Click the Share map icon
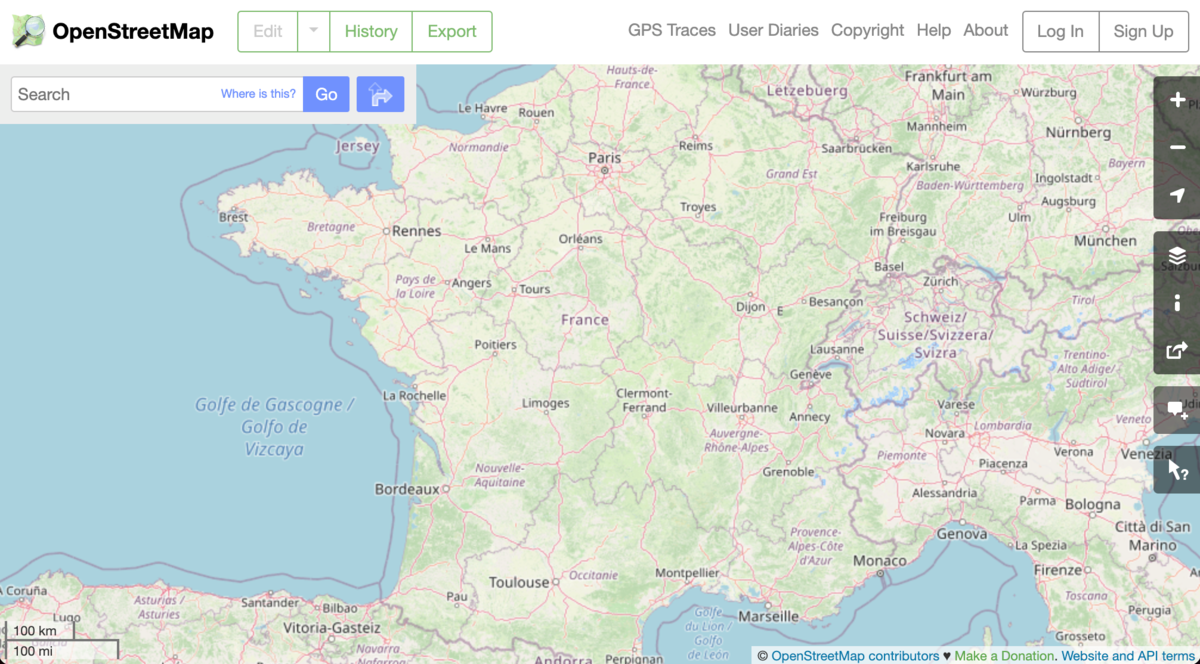 (1176, 351)
